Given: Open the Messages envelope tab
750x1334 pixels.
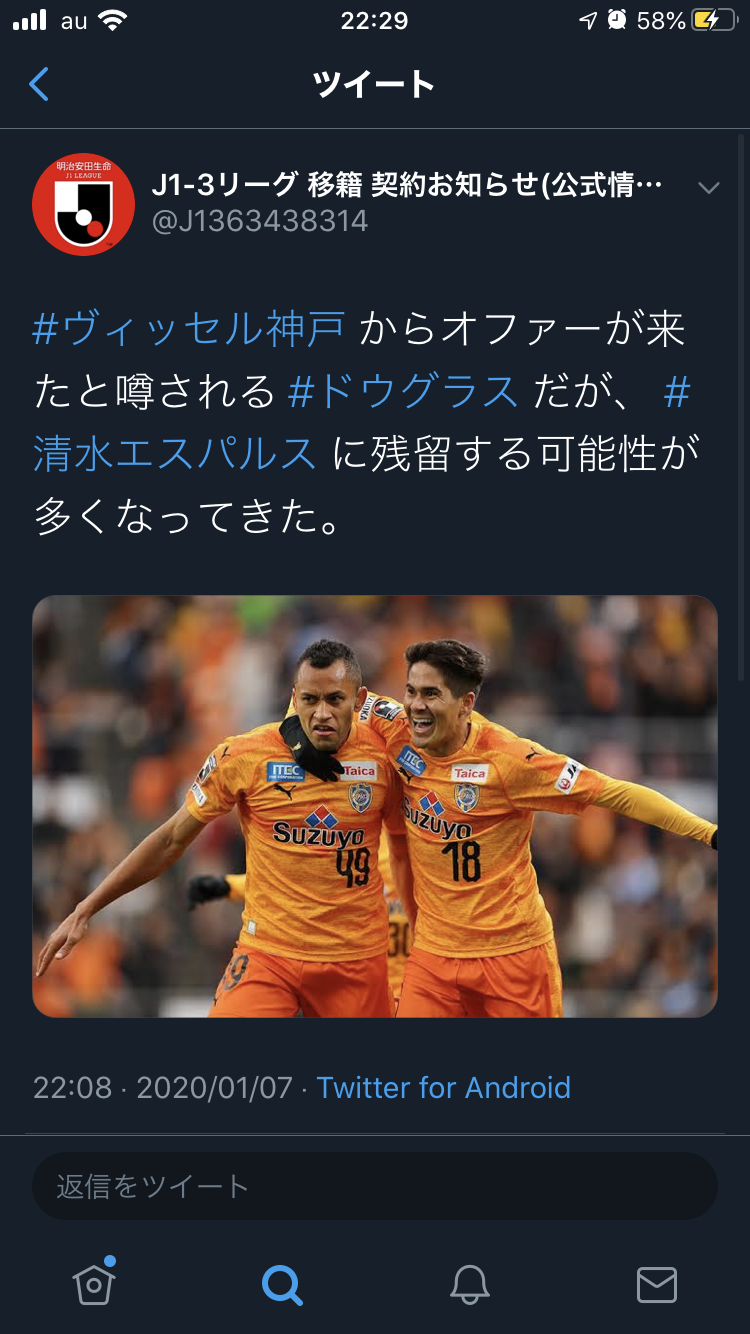Looking at the screenshot, I should tap(657, 1284).
